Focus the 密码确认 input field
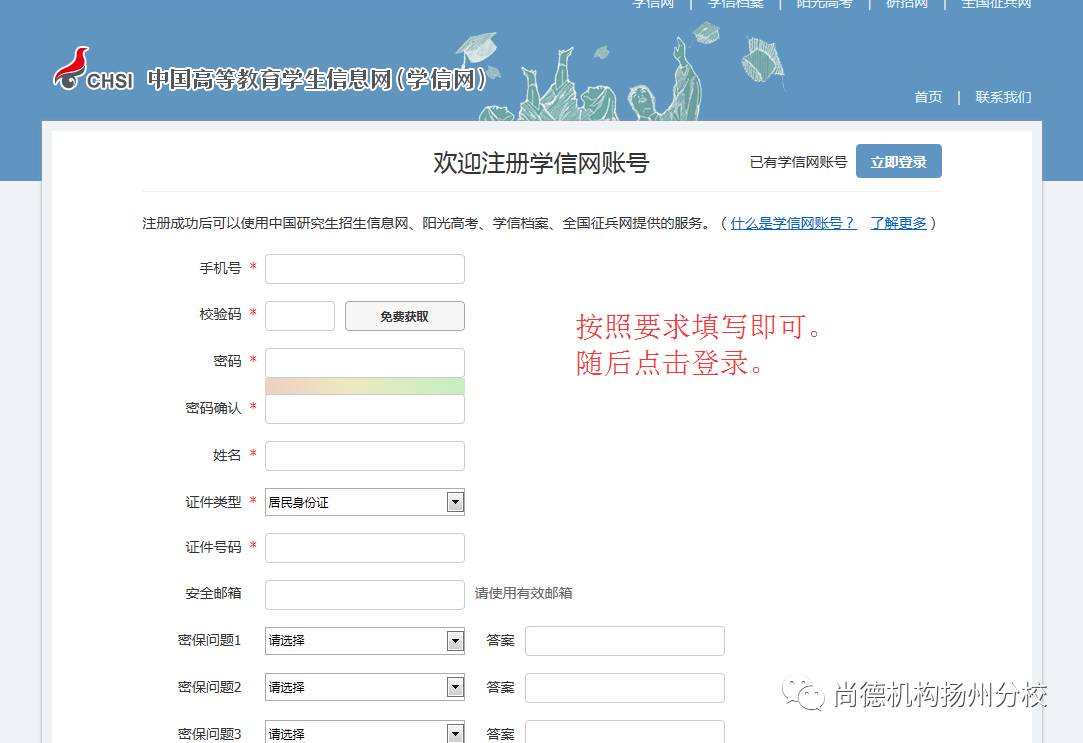1083x743 pixels. tap(365, 409)
